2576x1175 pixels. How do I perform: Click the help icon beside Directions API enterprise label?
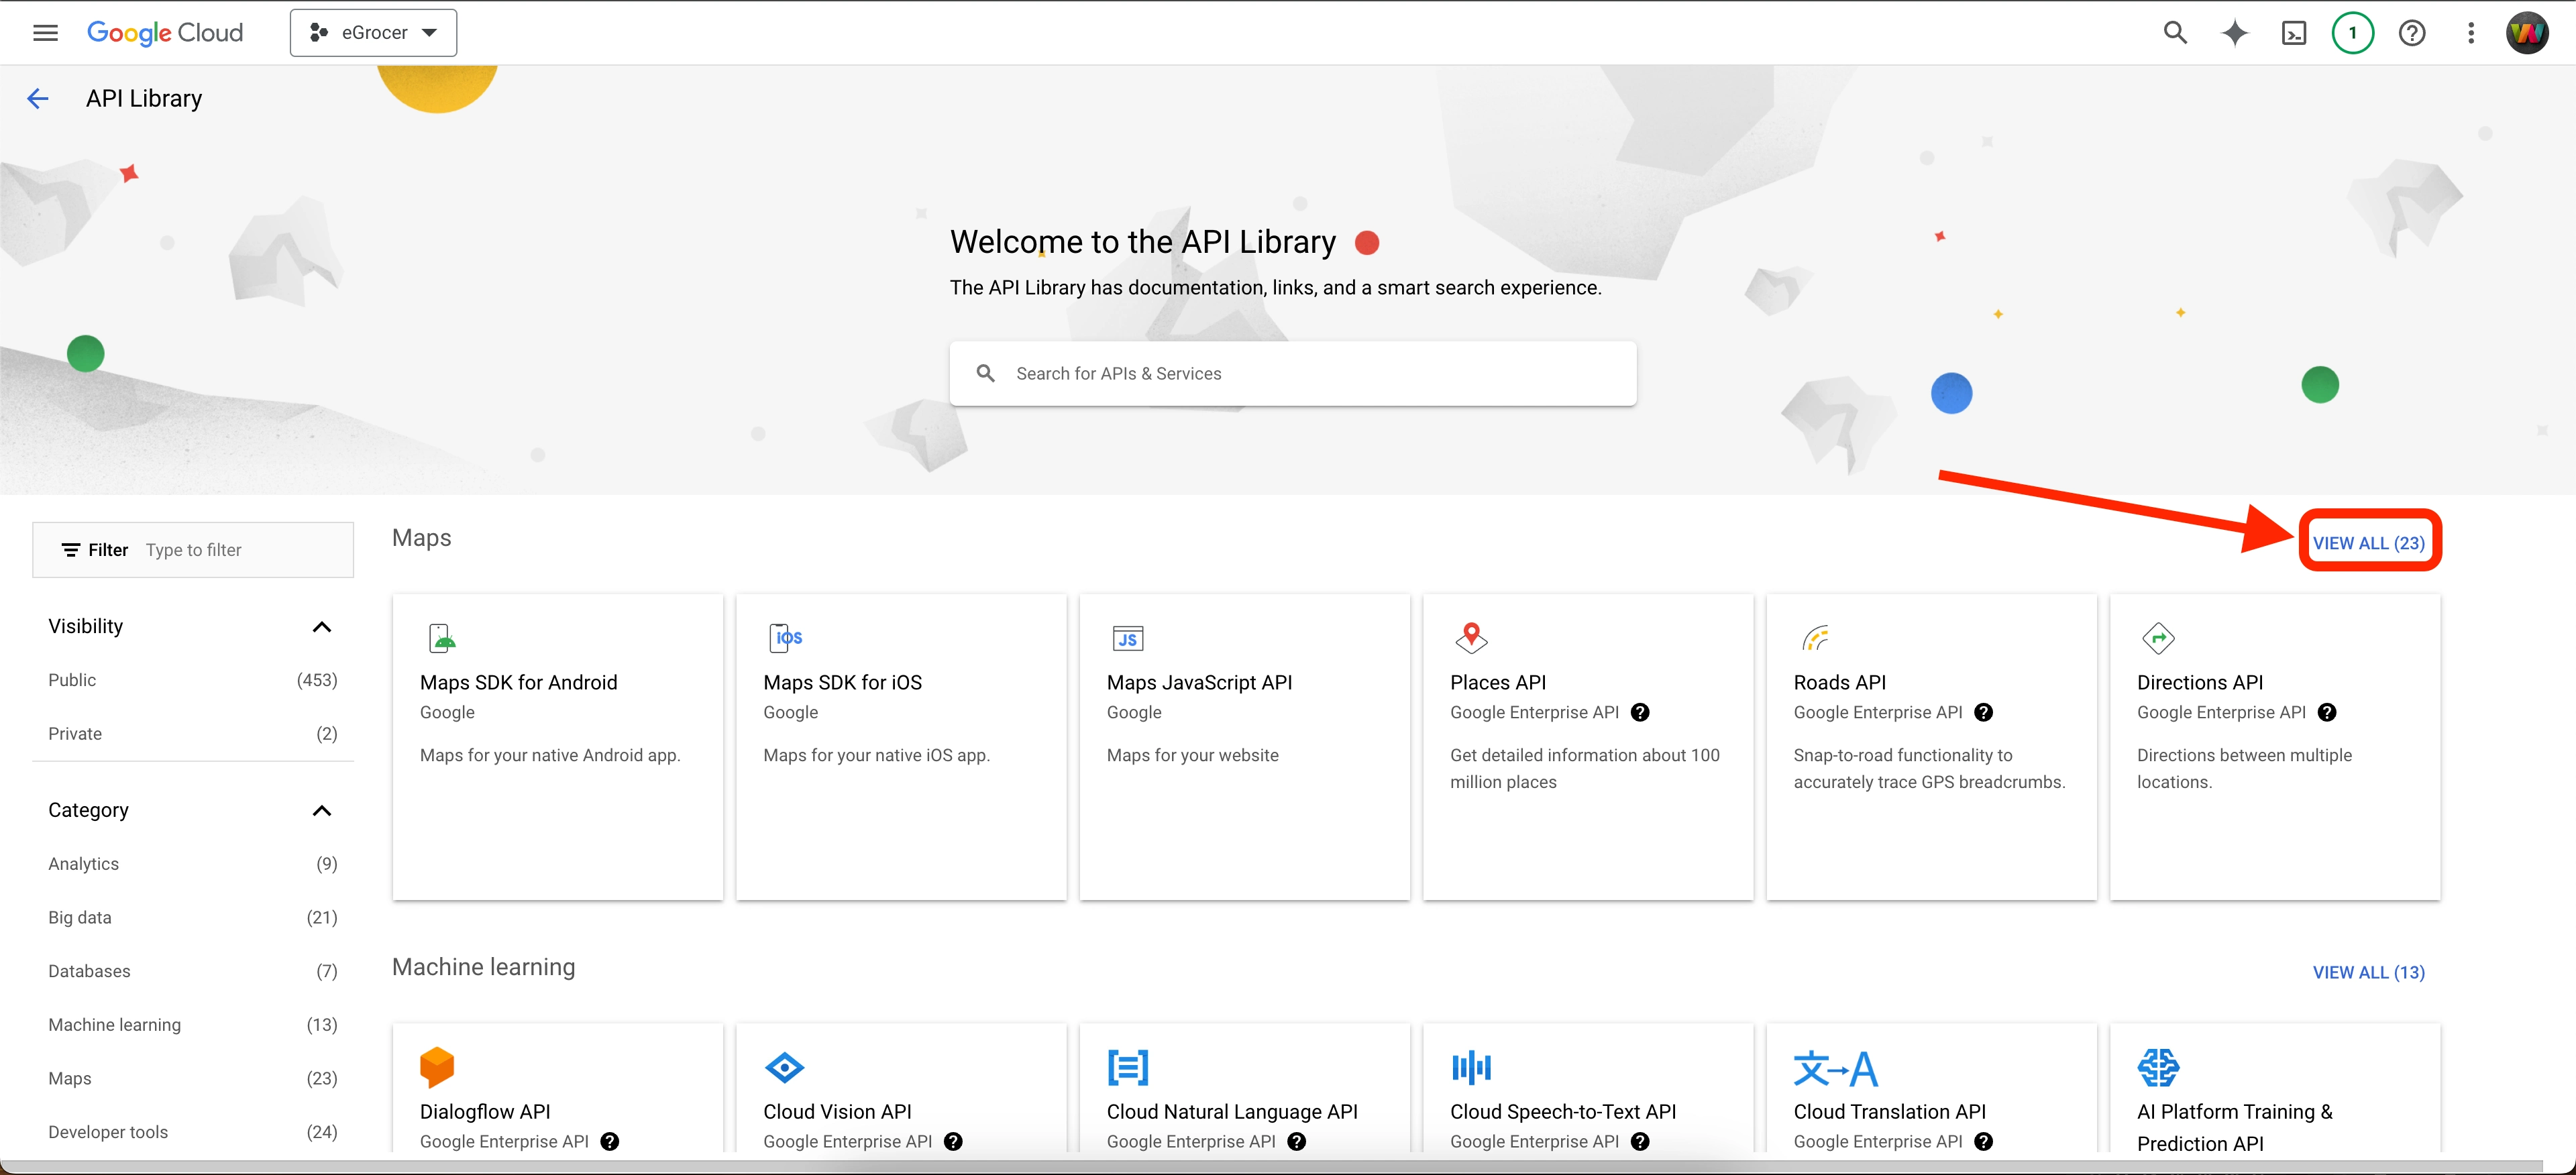point(2327,713)
